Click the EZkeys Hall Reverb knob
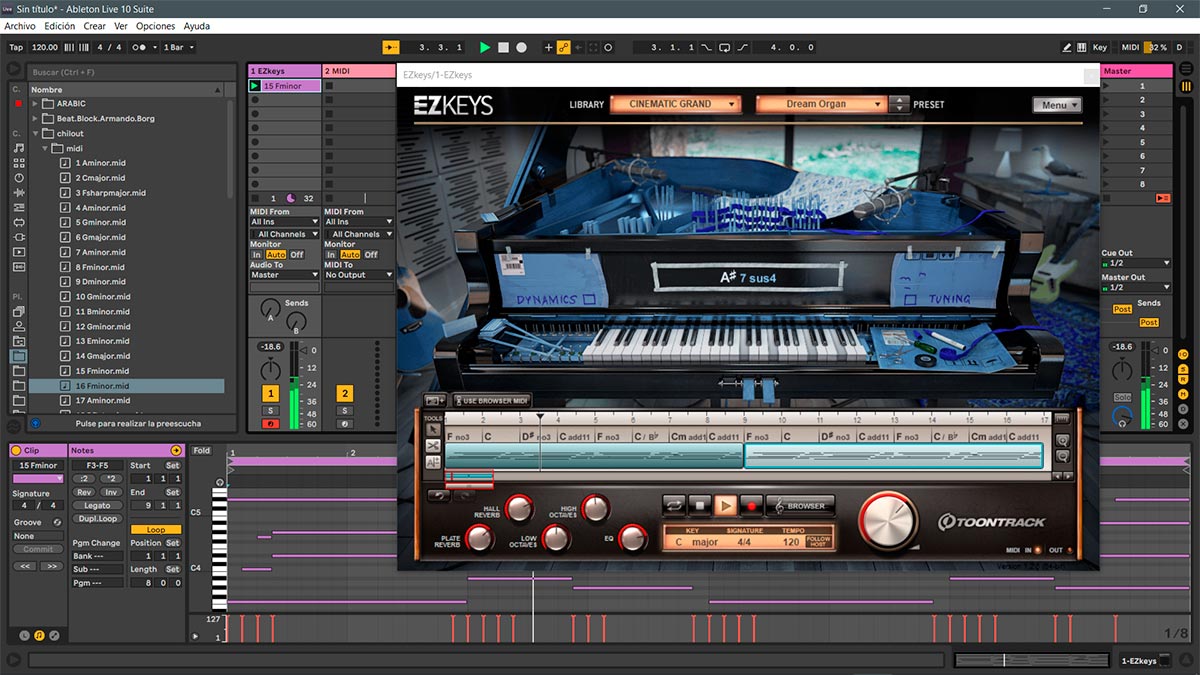Viewport: 1200px width, 675px height. tap(518, 509)
